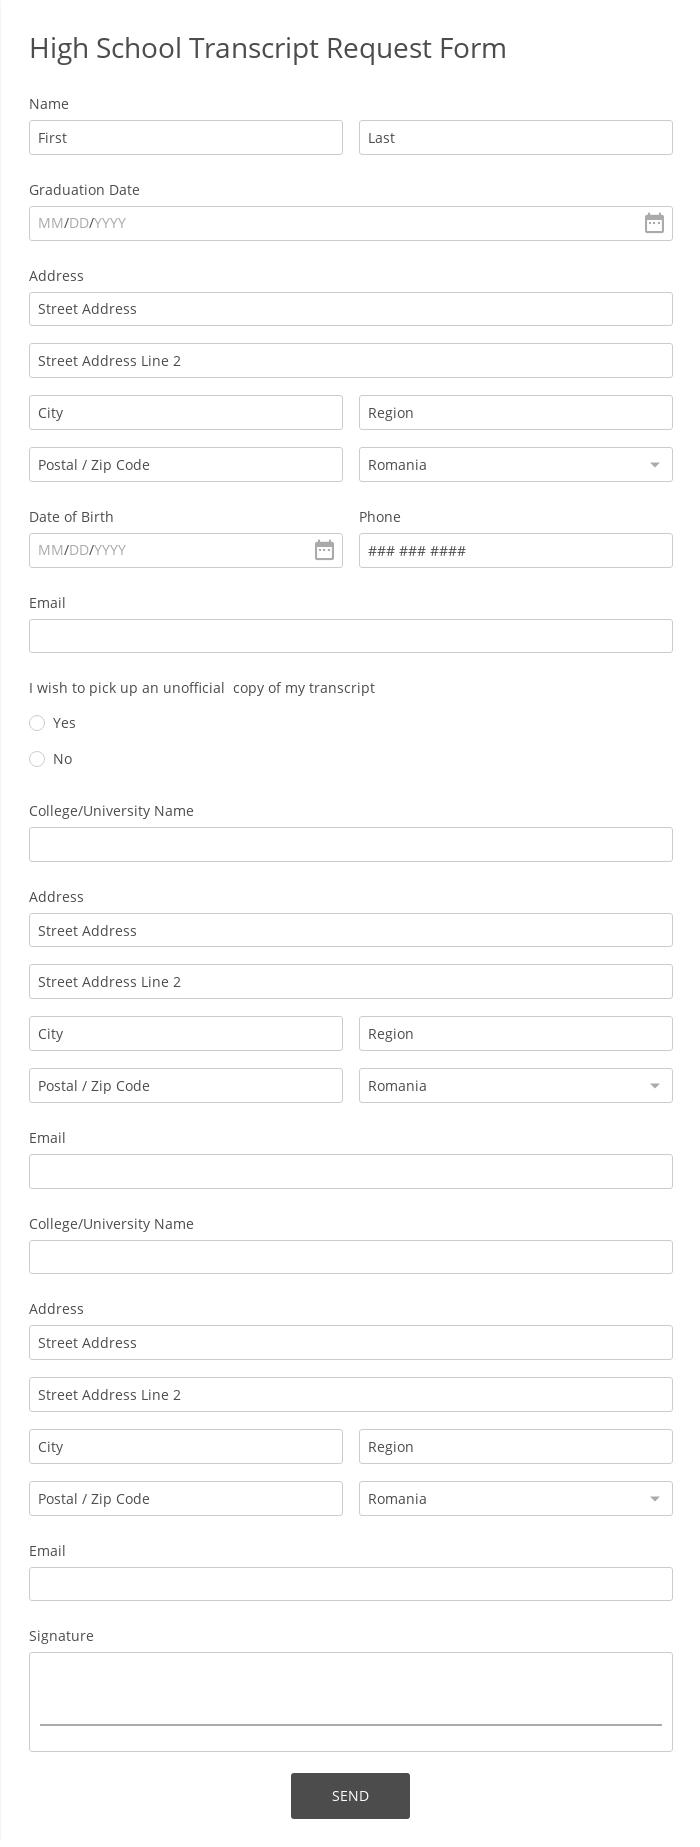Select the Yes radio button
700x1847 pixels.
pyautogui.click(x=37, y=722)
